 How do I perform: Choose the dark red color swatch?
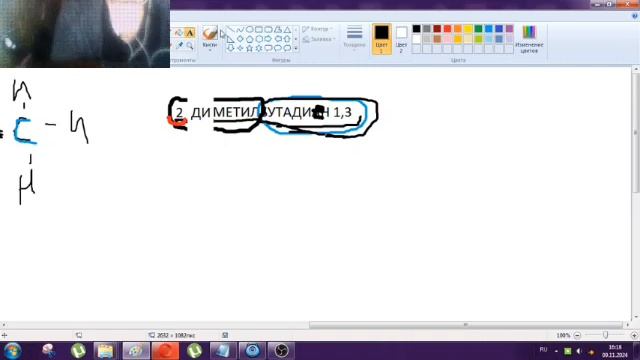[x=437, y=29]
